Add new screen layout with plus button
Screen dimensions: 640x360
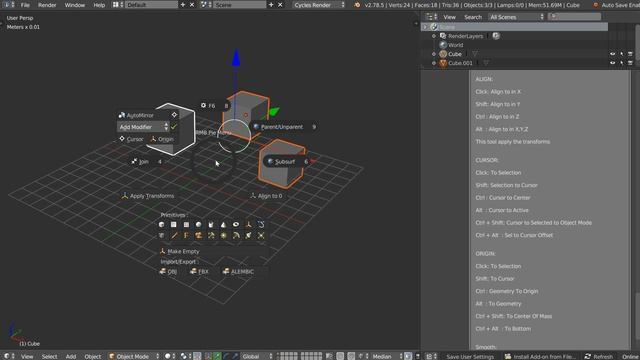[183, 5]
